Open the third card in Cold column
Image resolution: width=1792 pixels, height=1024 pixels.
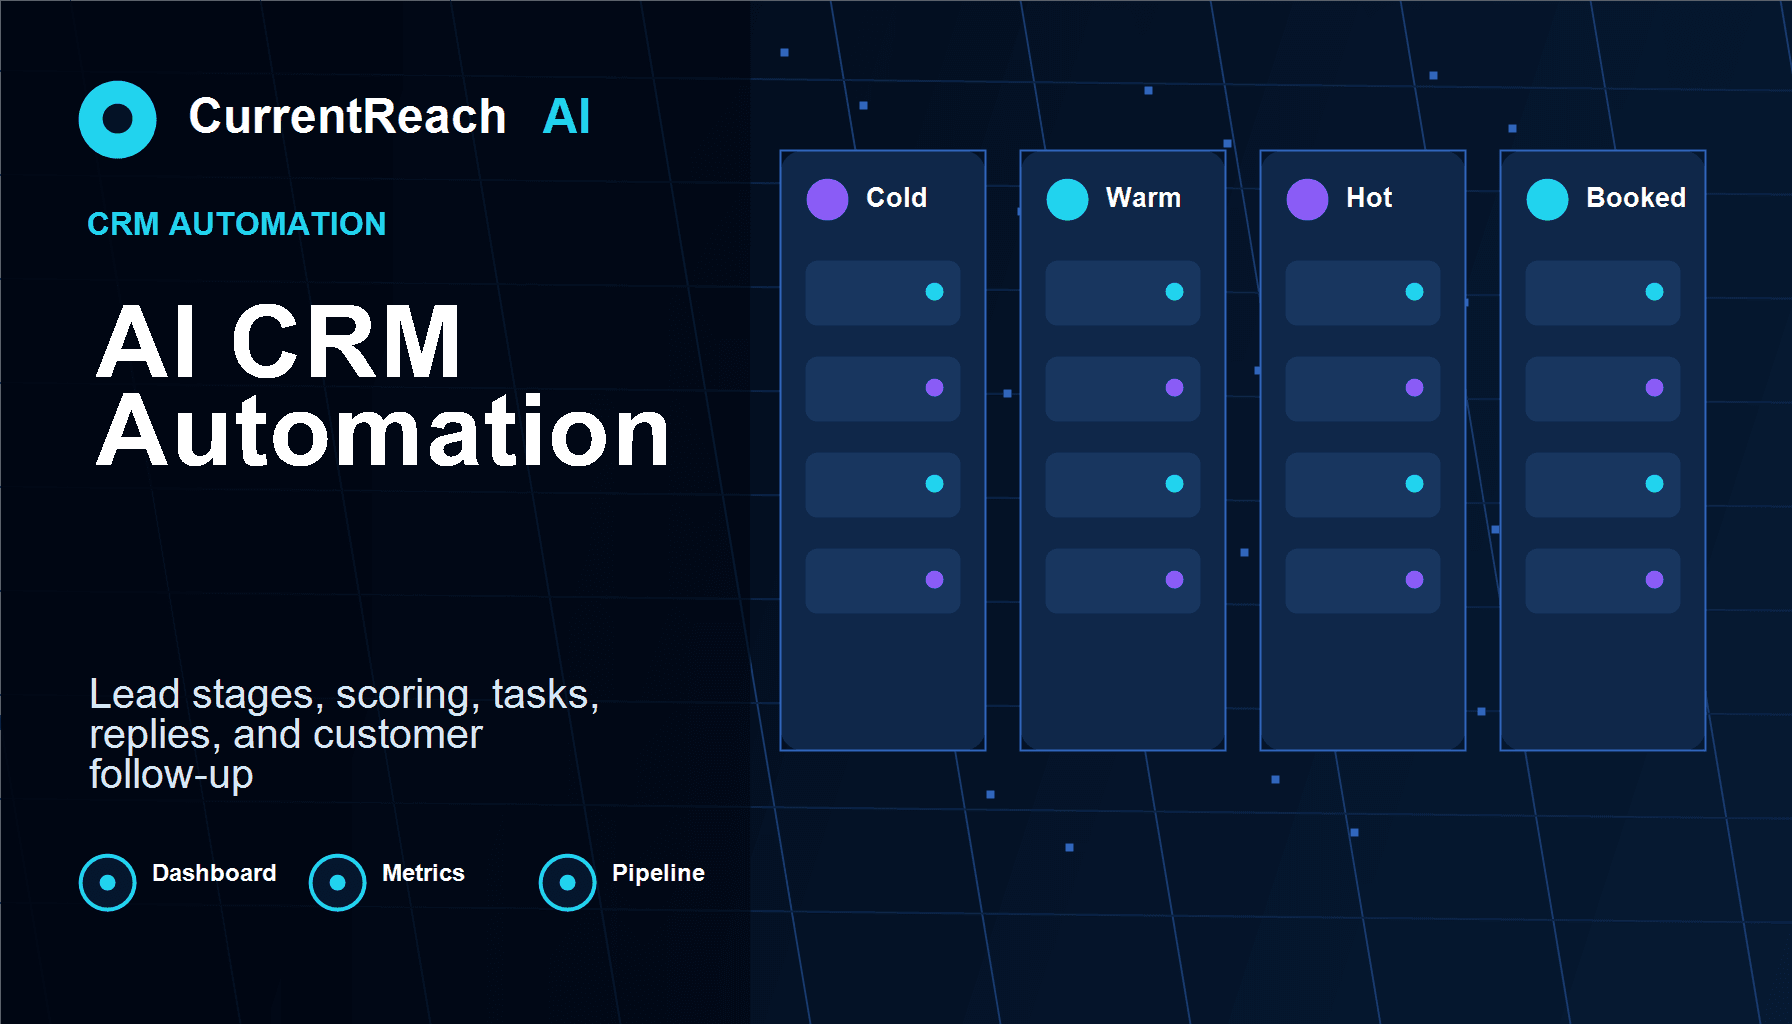point(883,485)
